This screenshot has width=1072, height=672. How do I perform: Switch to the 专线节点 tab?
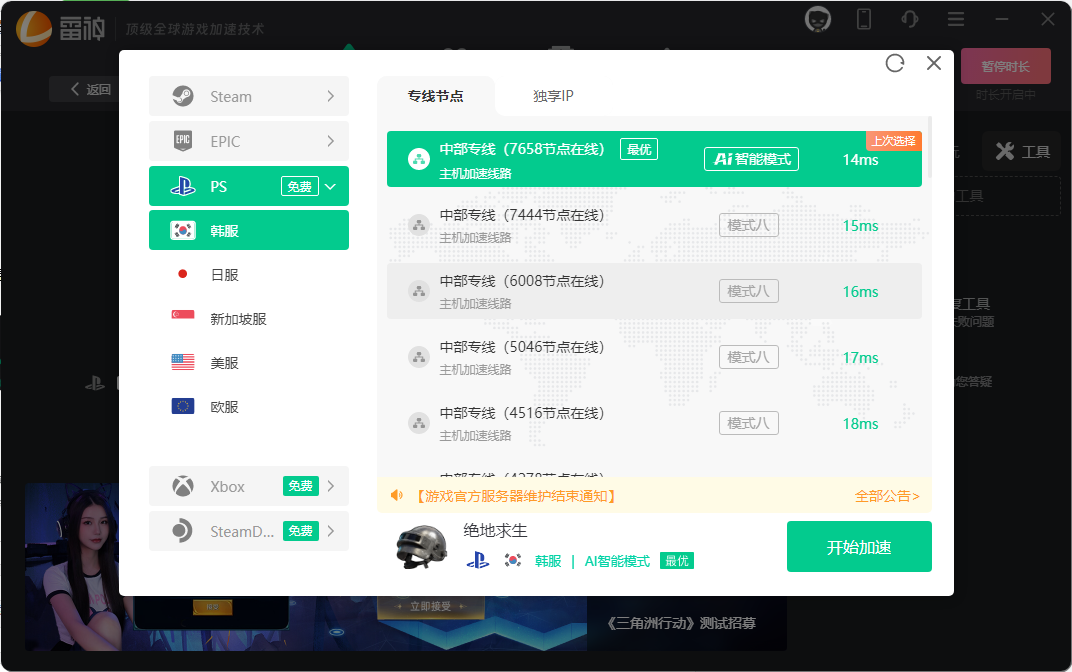[436, 96]
